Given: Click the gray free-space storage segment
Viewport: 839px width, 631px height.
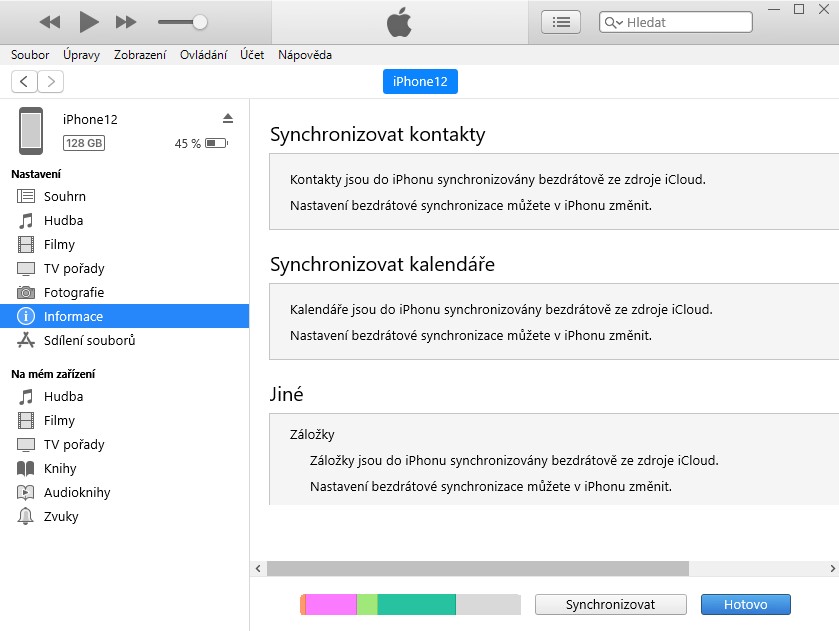Looking at the screenshot, I should tap(488, 605).
